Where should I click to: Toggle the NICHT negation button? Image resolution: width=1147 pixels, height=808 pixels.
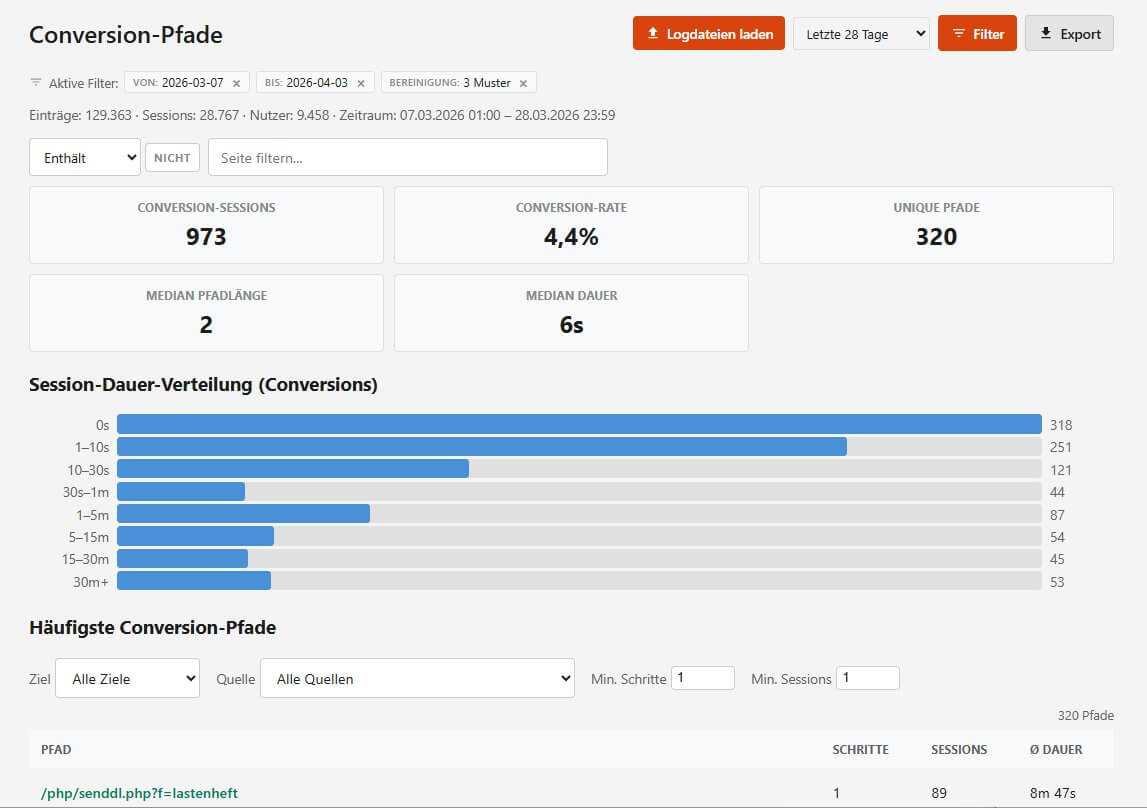coord(172,157)
